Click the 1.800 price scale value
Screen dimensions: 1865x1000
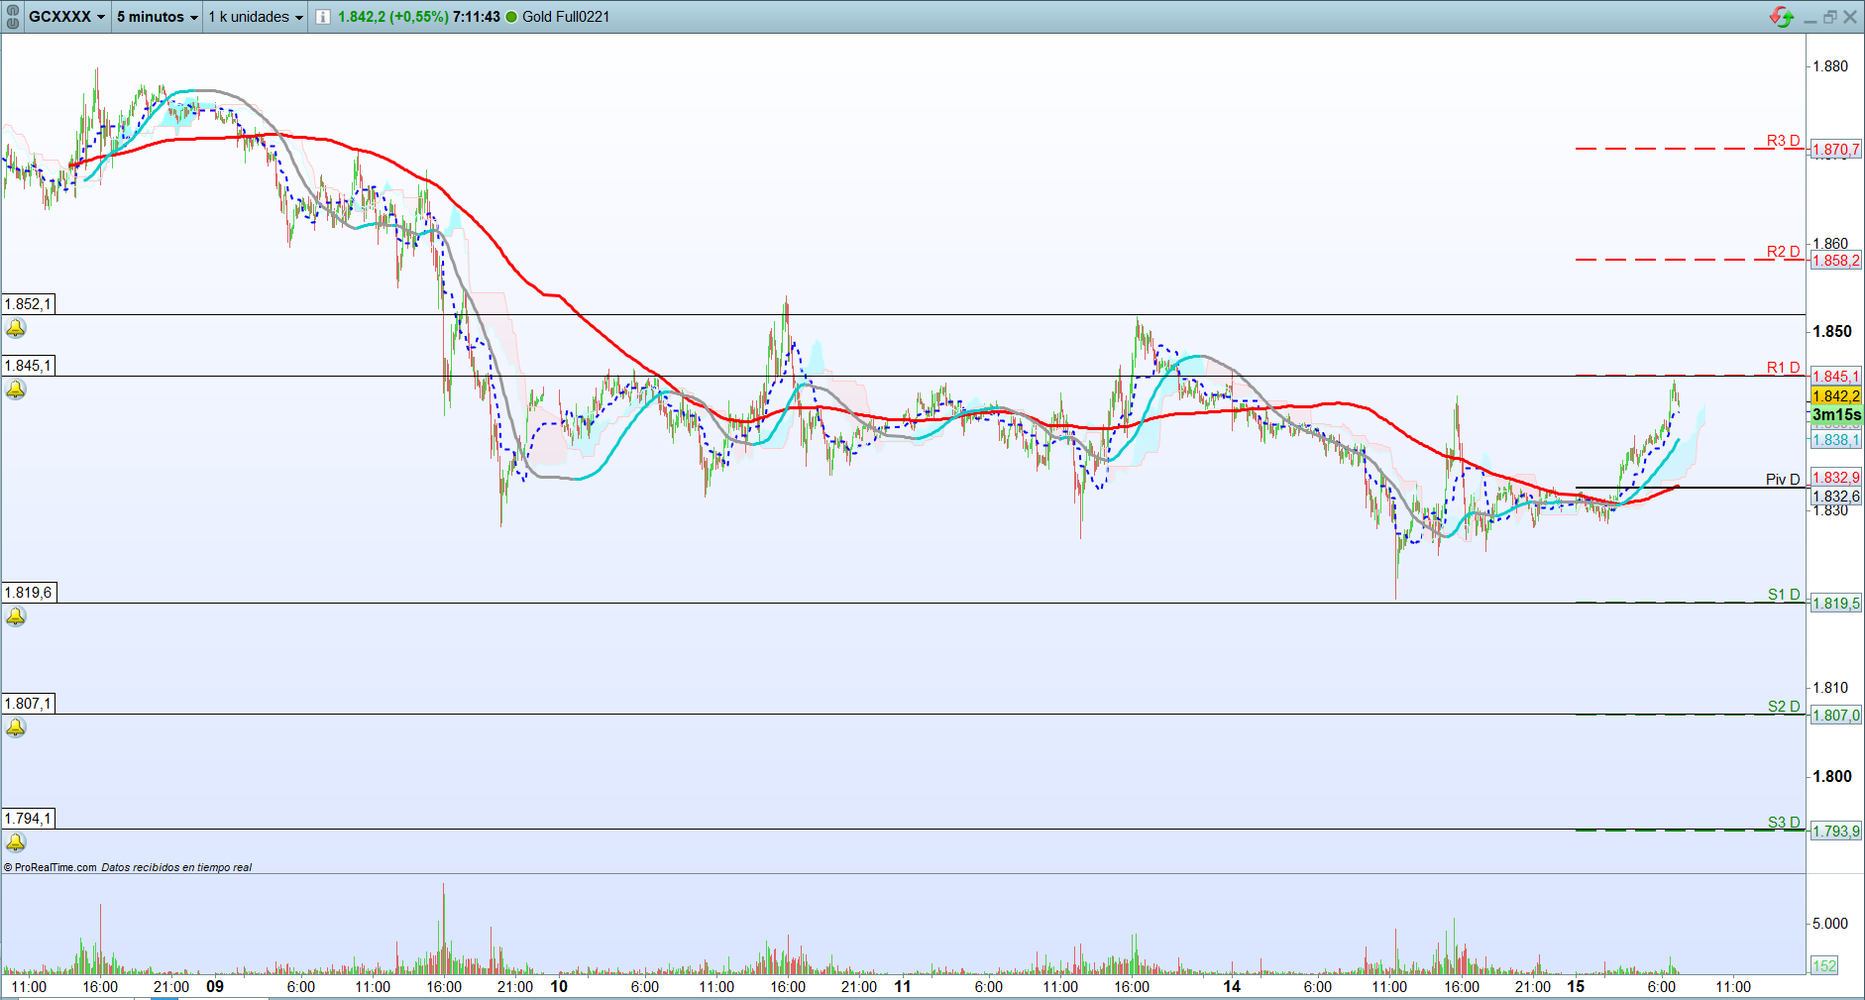click(1832, 777)
